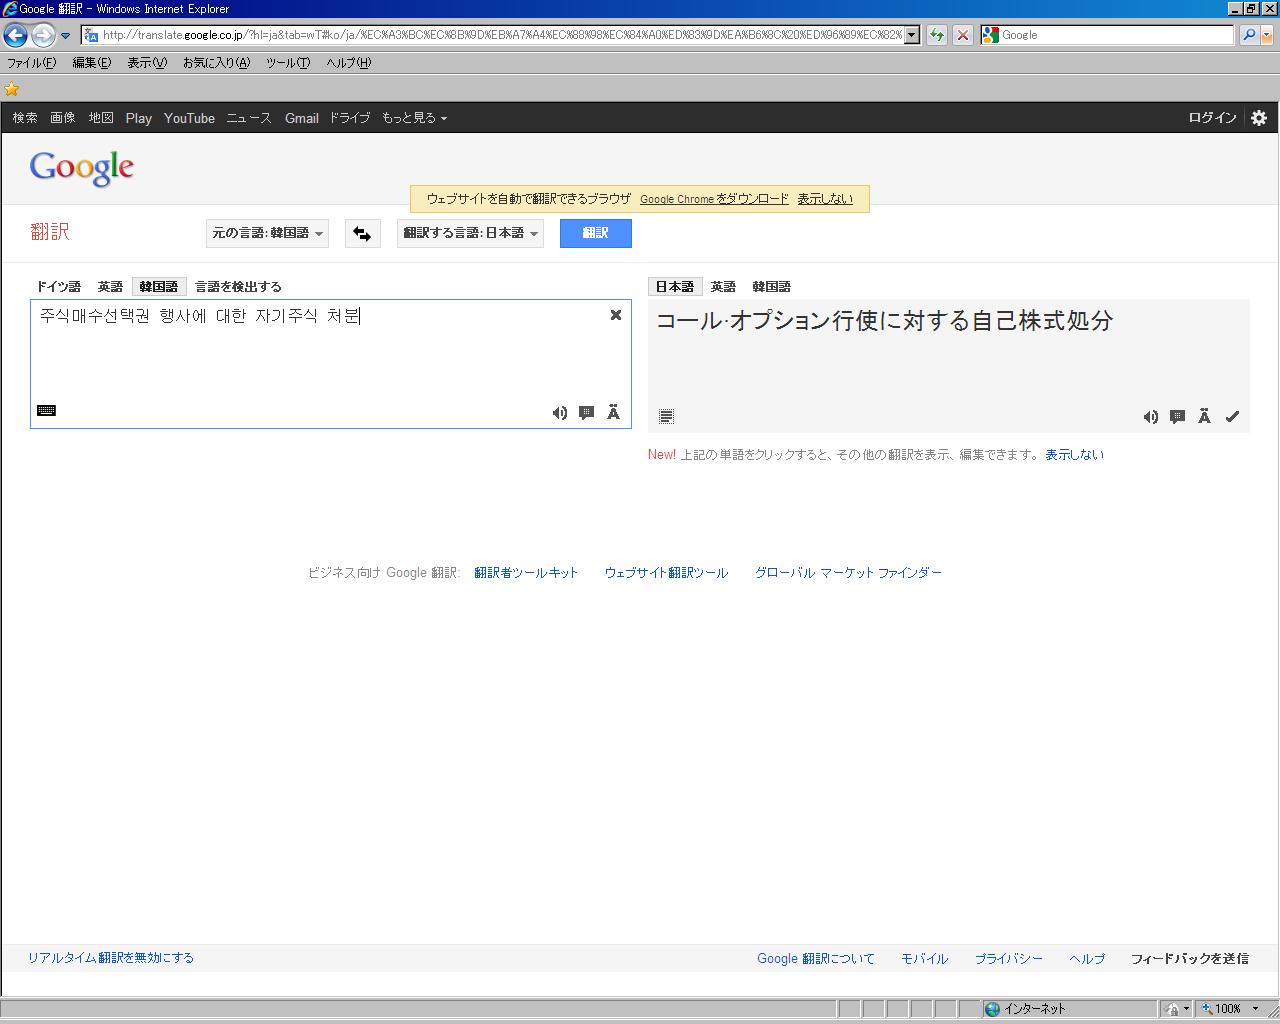This screenshot has height=1024, width=1280.
Task: Click the Favorites star icon
Action: [x=12, y=89]
